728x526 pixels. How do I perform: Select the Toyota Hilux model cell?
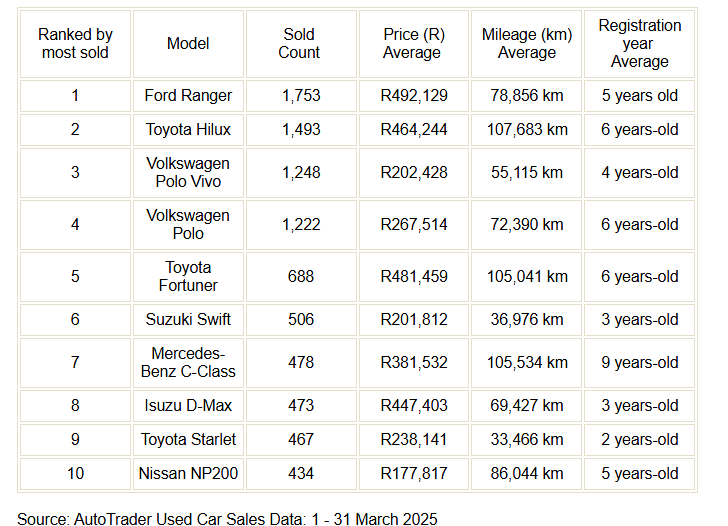point(188,130)
